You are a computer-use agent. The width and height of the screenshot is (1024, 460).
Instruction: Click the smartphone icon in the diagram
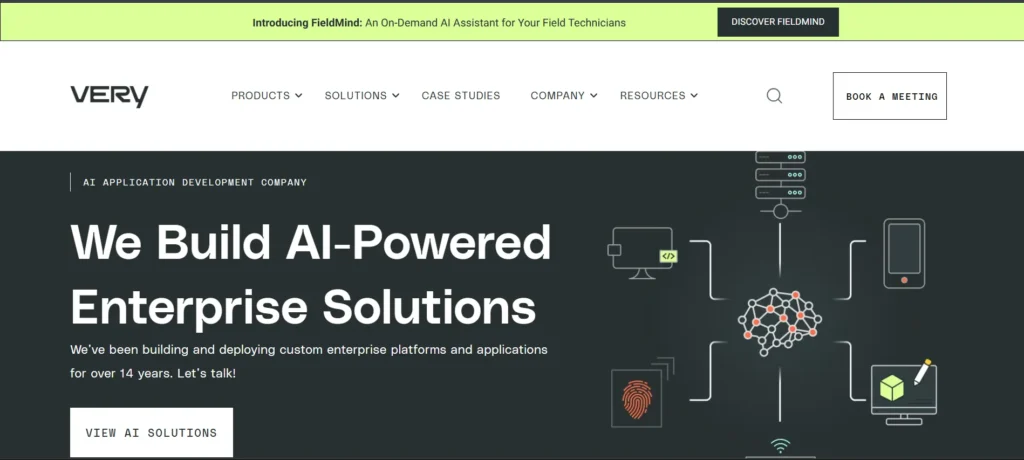(x=903, y=252)
